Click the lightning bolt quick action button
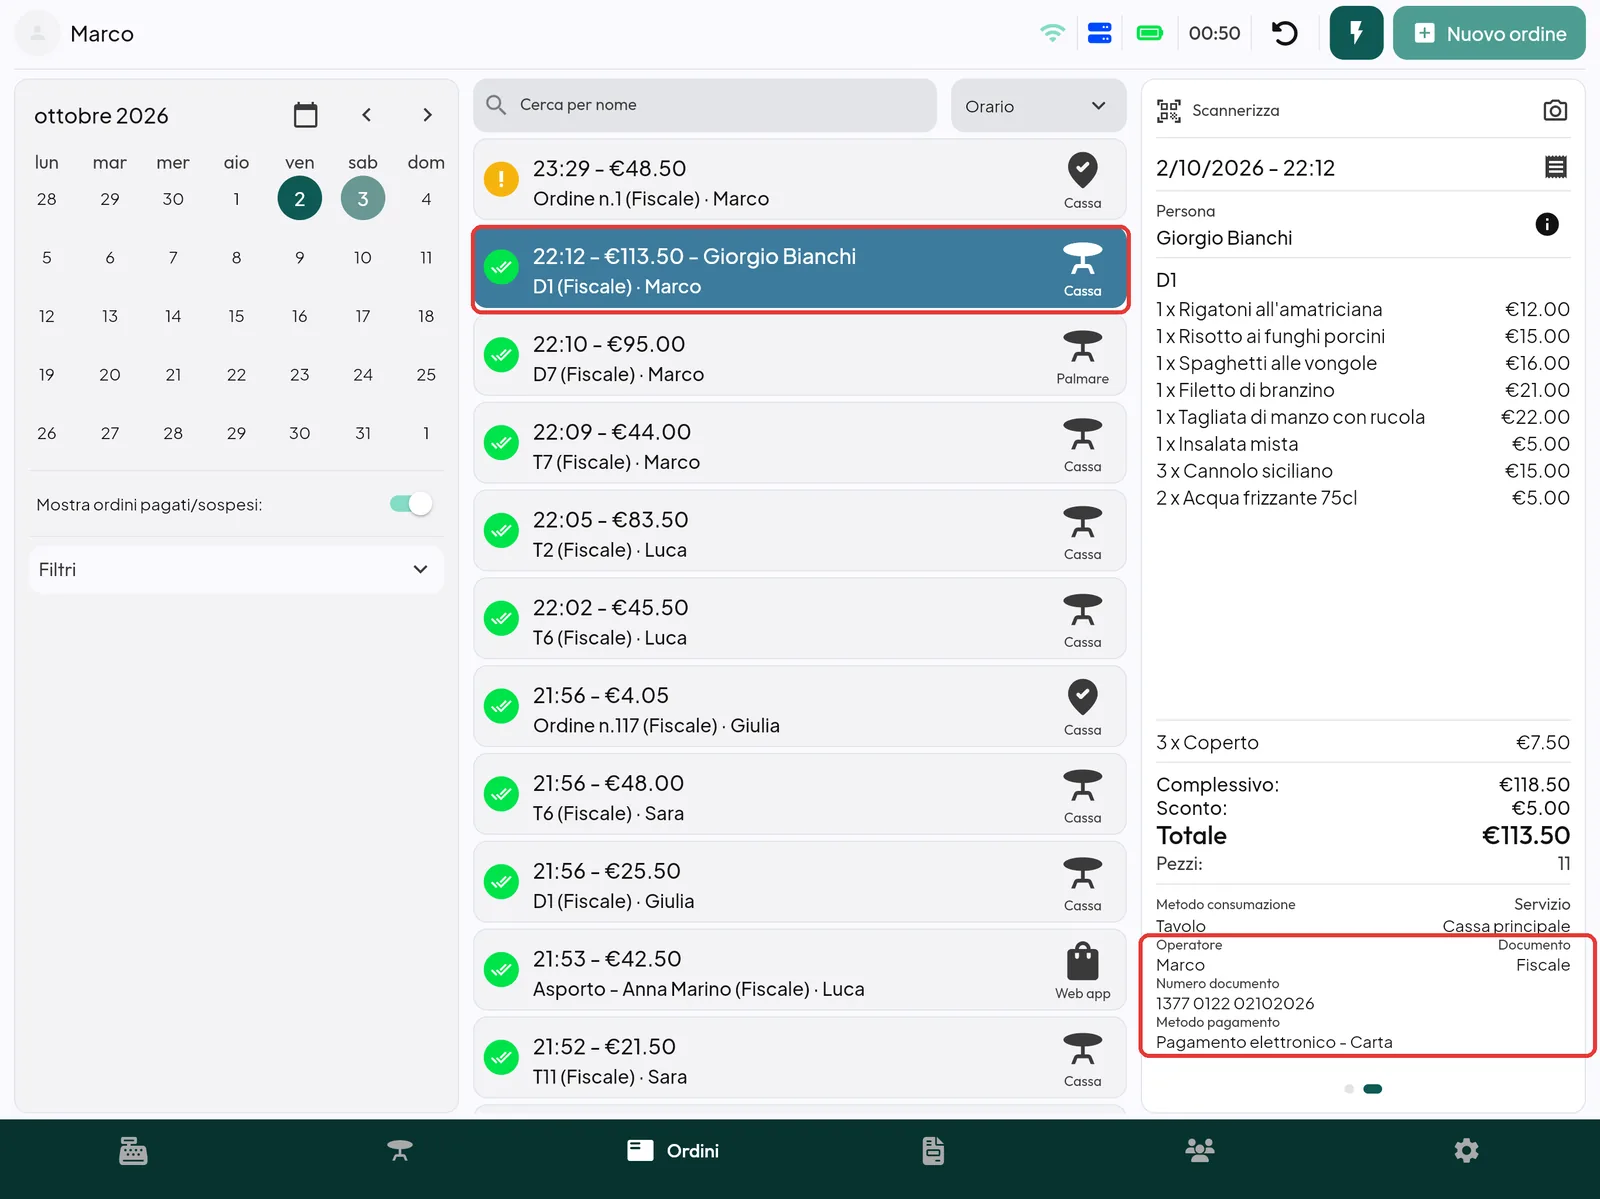1600x1199 pixels. 1357,33
